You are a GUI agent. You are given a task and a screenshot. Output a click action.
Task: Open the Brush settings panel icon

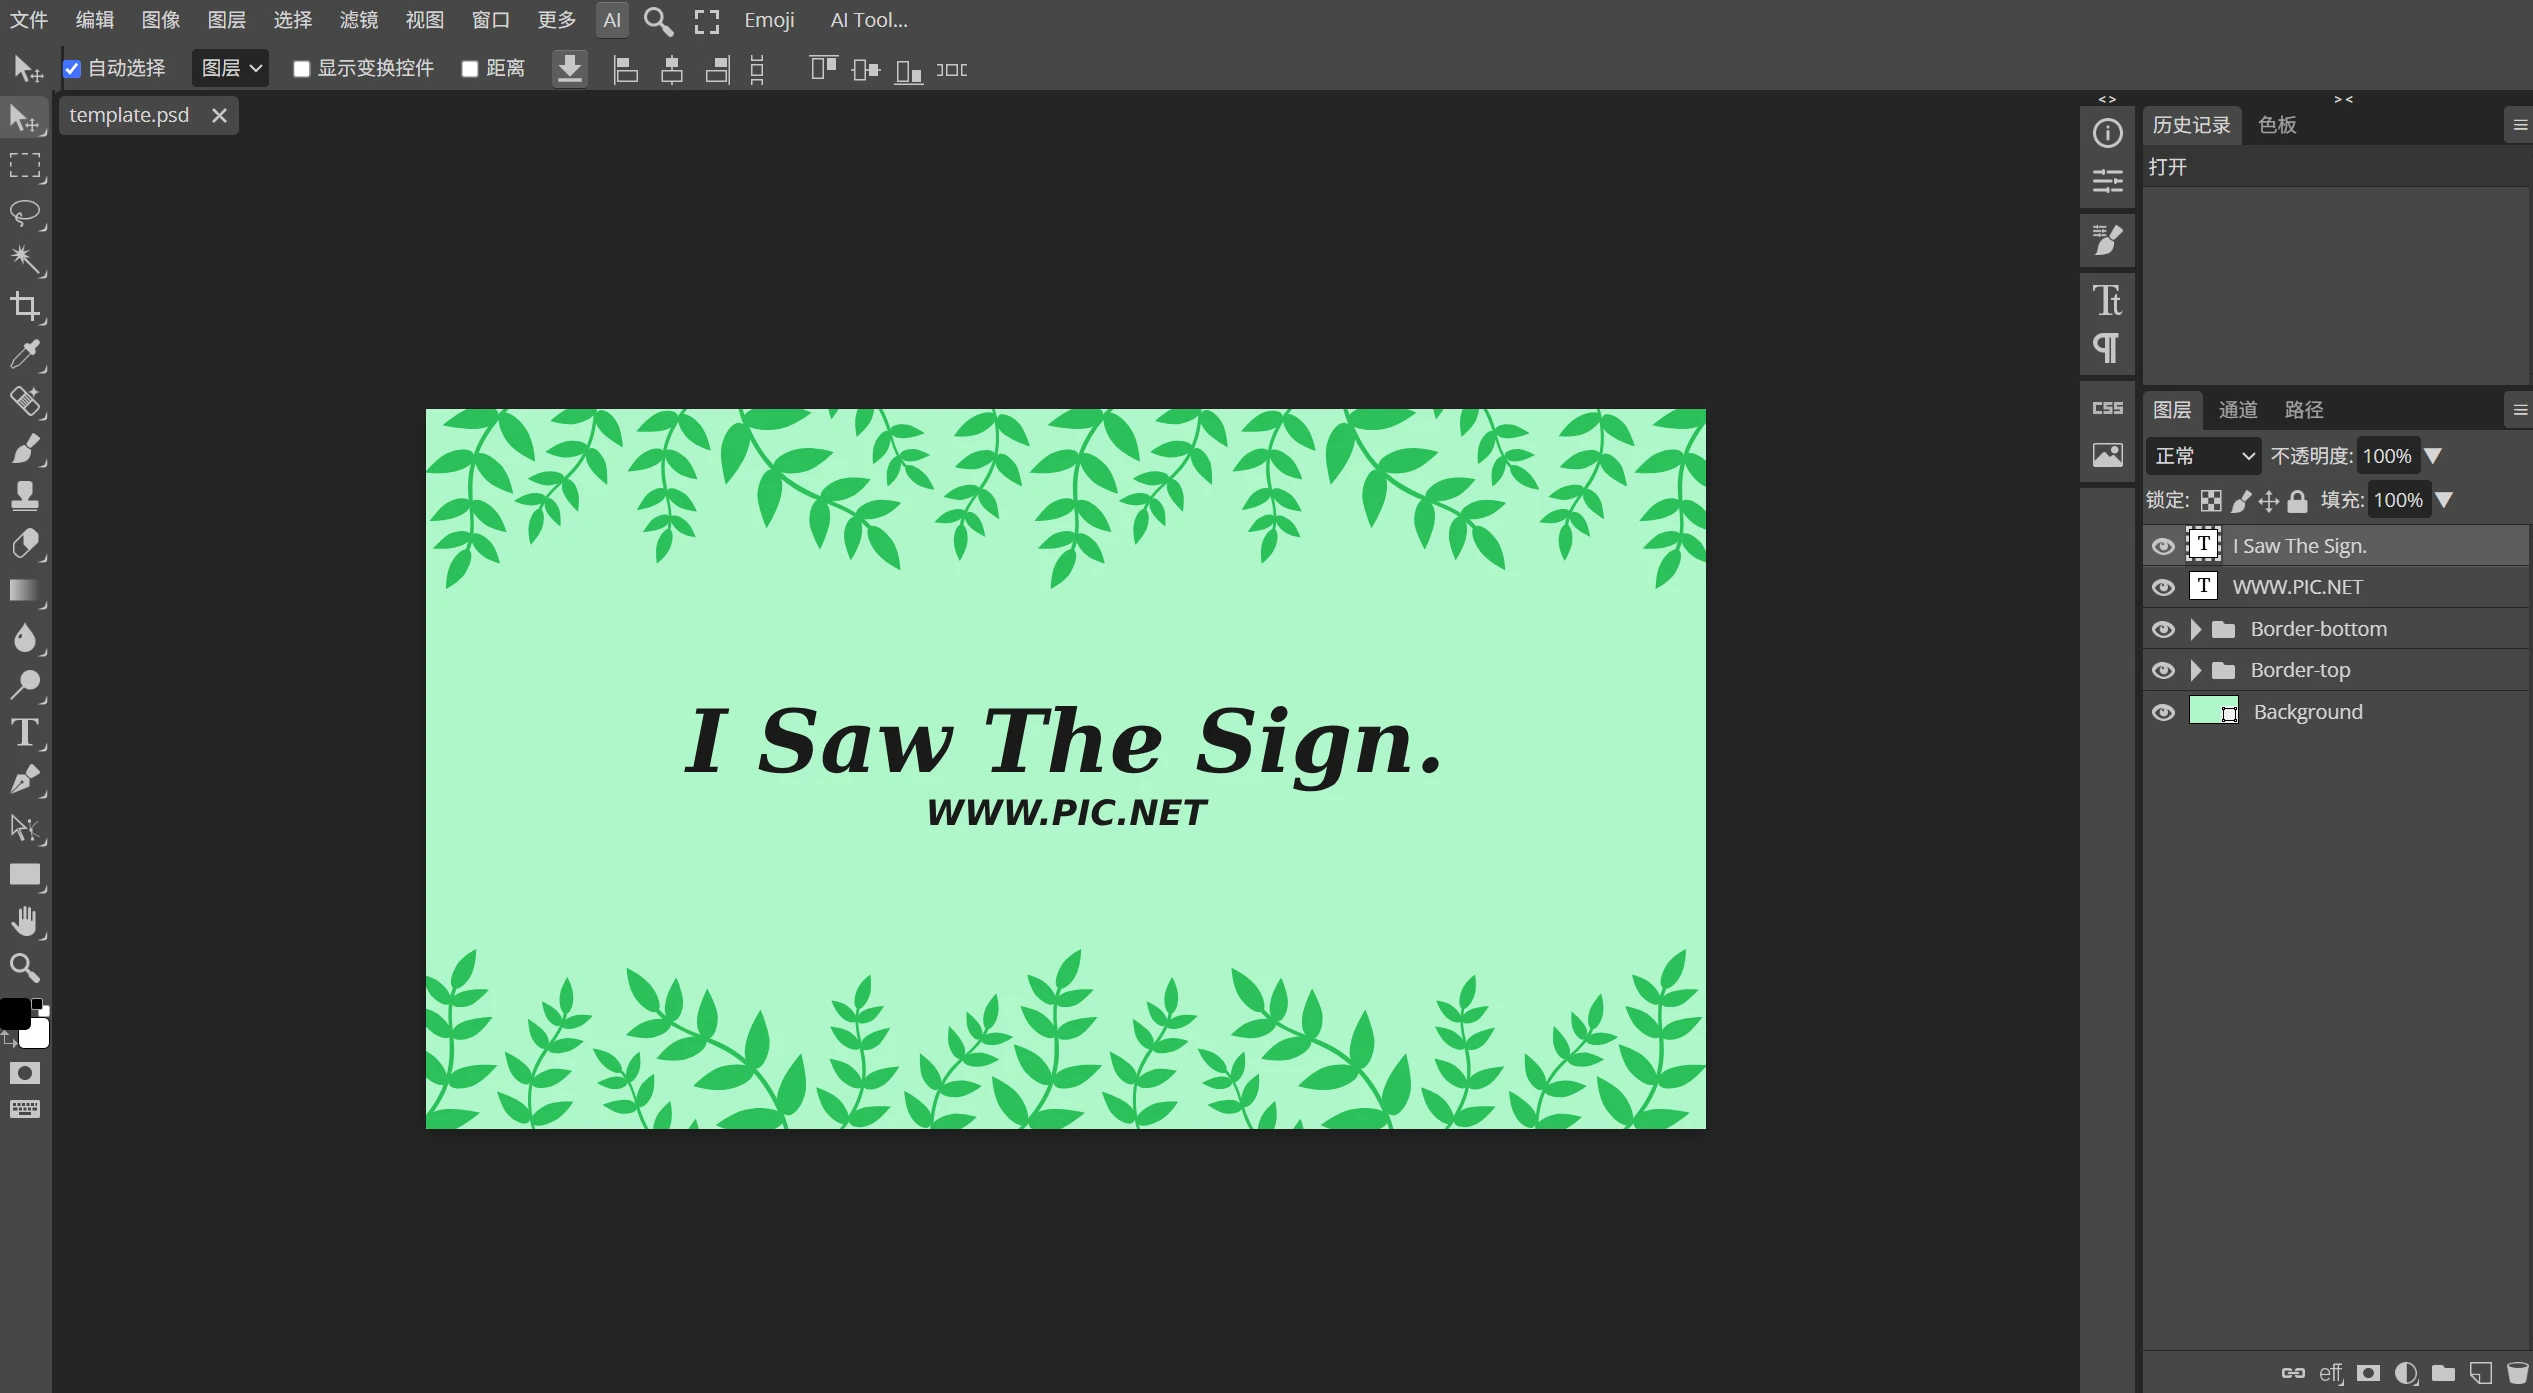(2107, 240)
